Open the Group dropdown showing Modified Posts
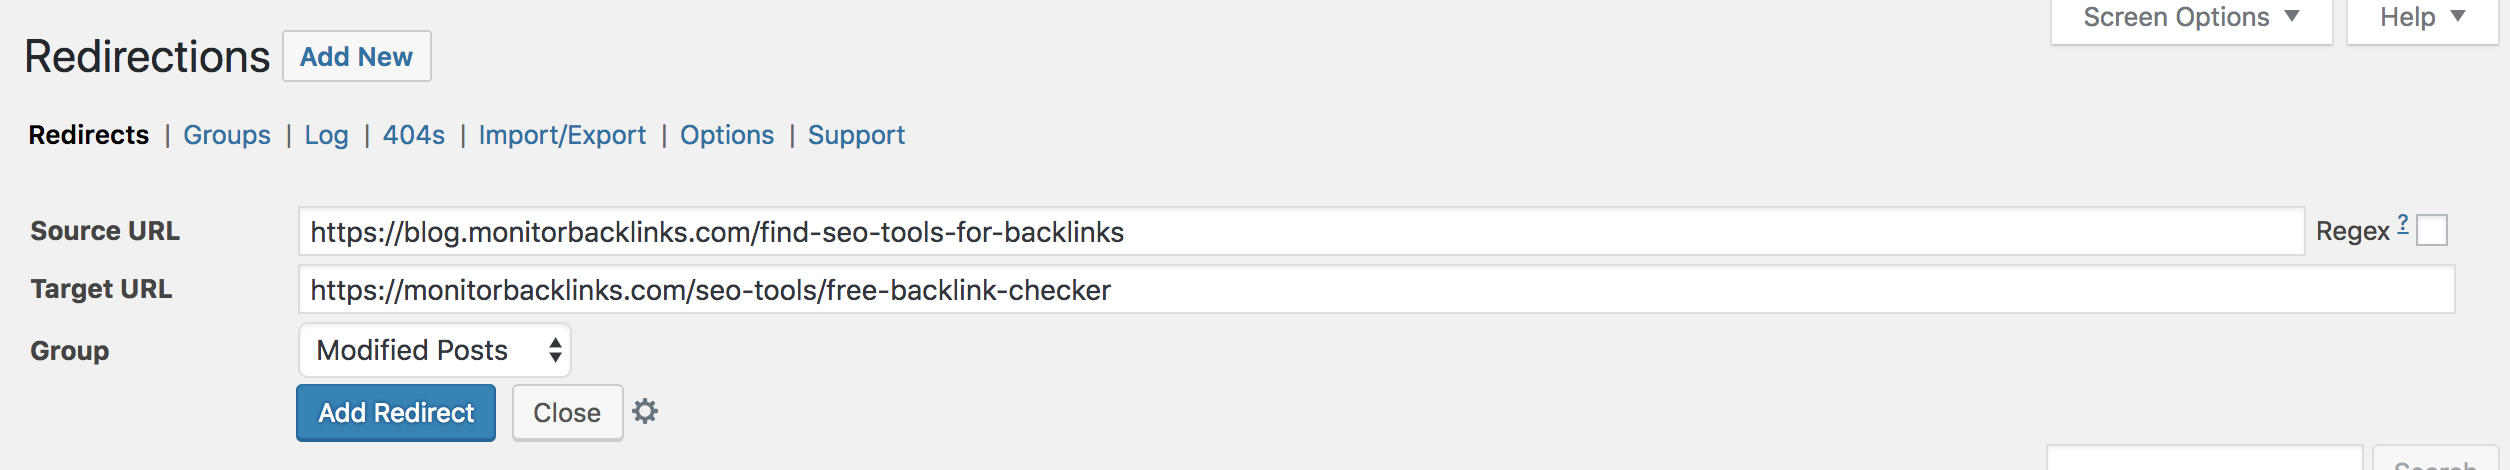Image resolution: width=2510 pixels, height=470 pixels. (435, 350)
